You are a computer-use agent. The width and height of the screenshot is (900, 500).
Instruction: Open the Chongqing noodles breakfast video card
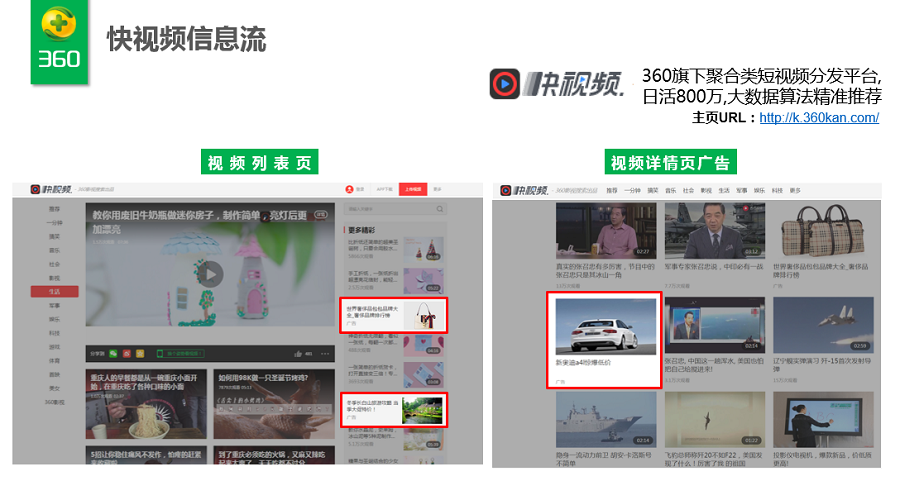(x=146, y=404)
